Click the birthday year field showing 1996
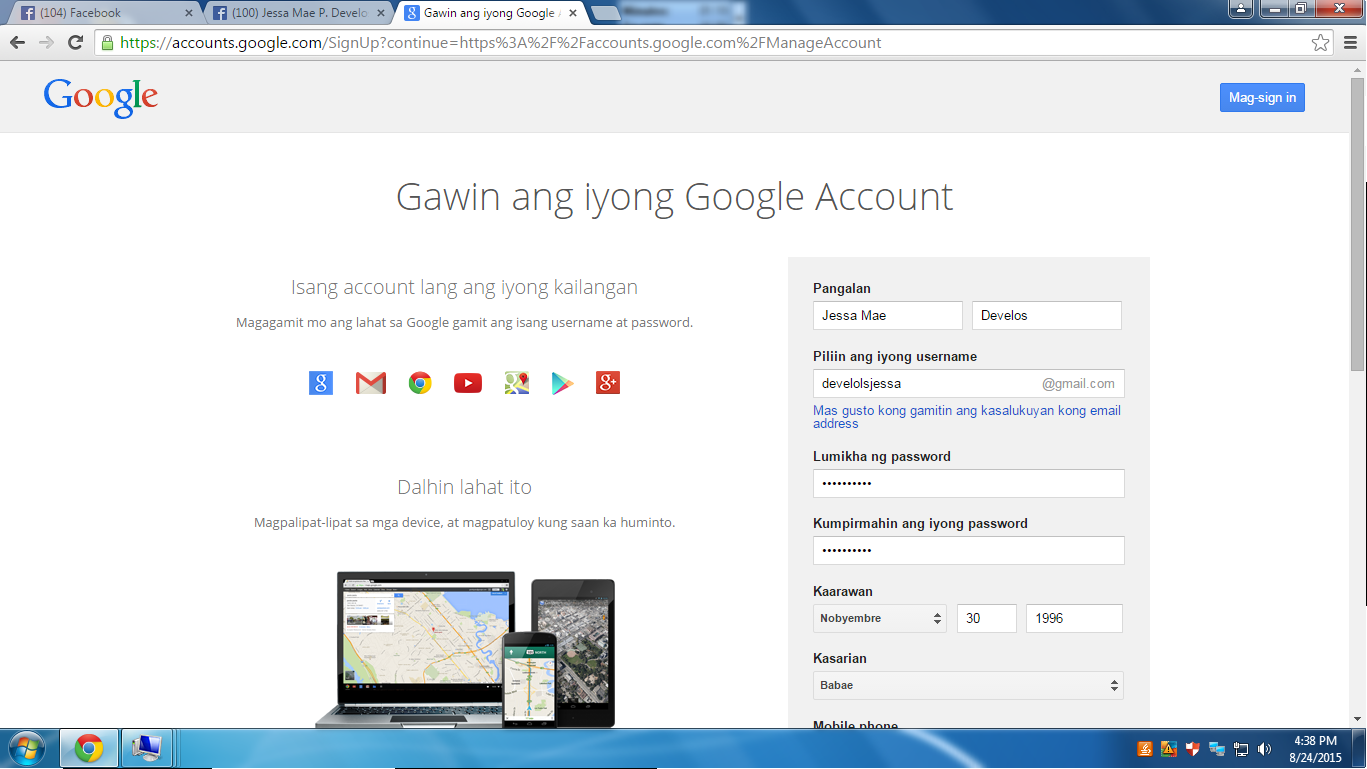This screenshot has width=1367, height=769. [x=1074, y=618]
